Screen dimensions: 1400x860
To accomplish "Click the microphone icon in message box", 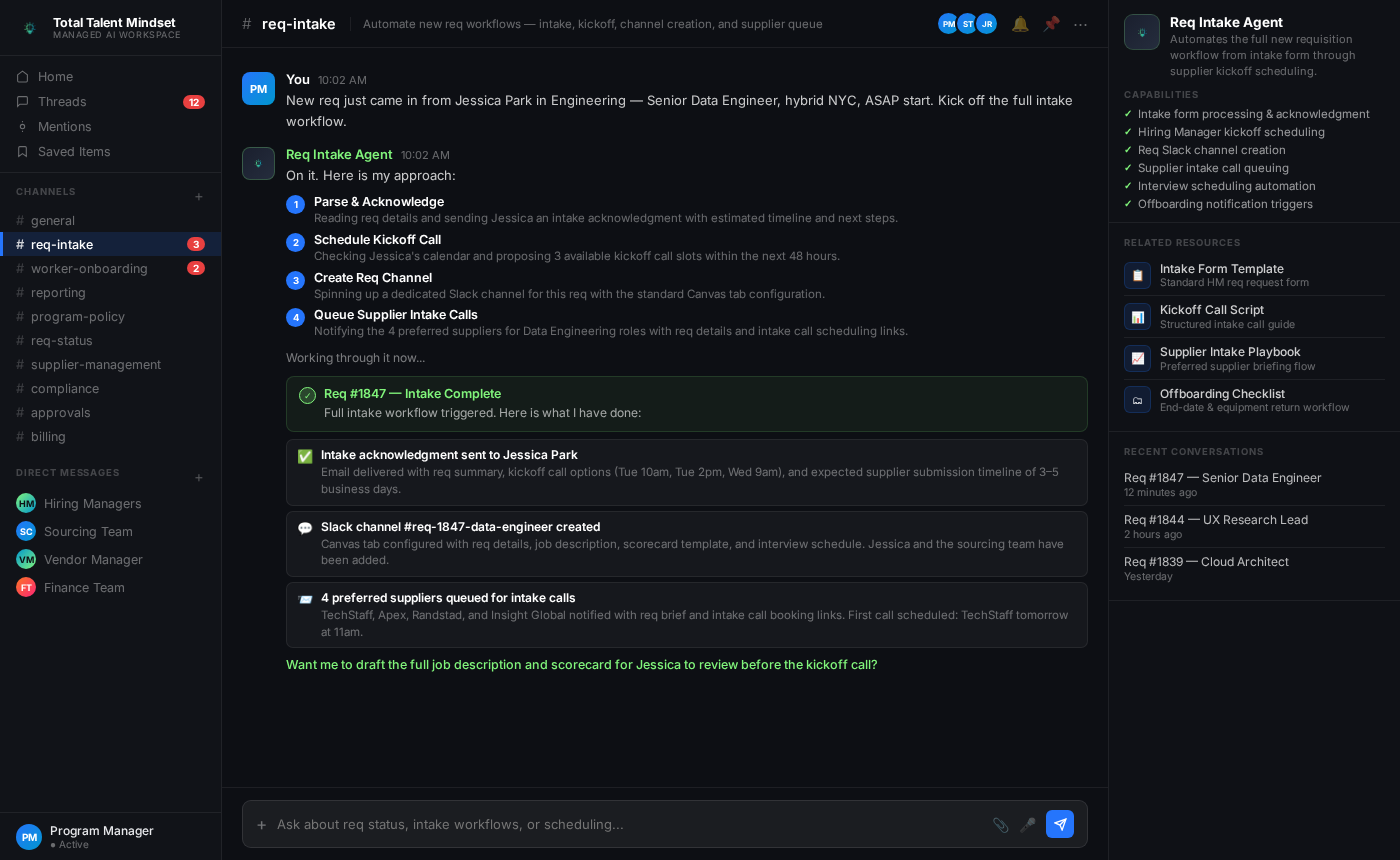I will (1027, 825).
